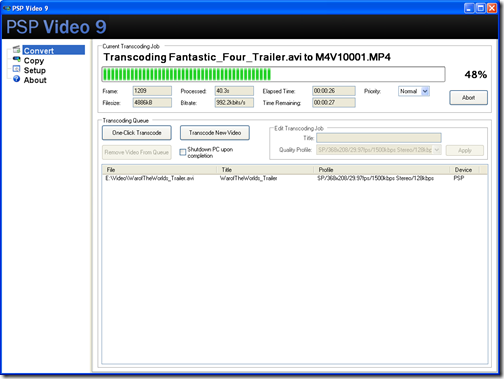This screenshot has width=504, height=379.
Task: Sort queue by Profile column header
Action: click(x=382, y=170)
